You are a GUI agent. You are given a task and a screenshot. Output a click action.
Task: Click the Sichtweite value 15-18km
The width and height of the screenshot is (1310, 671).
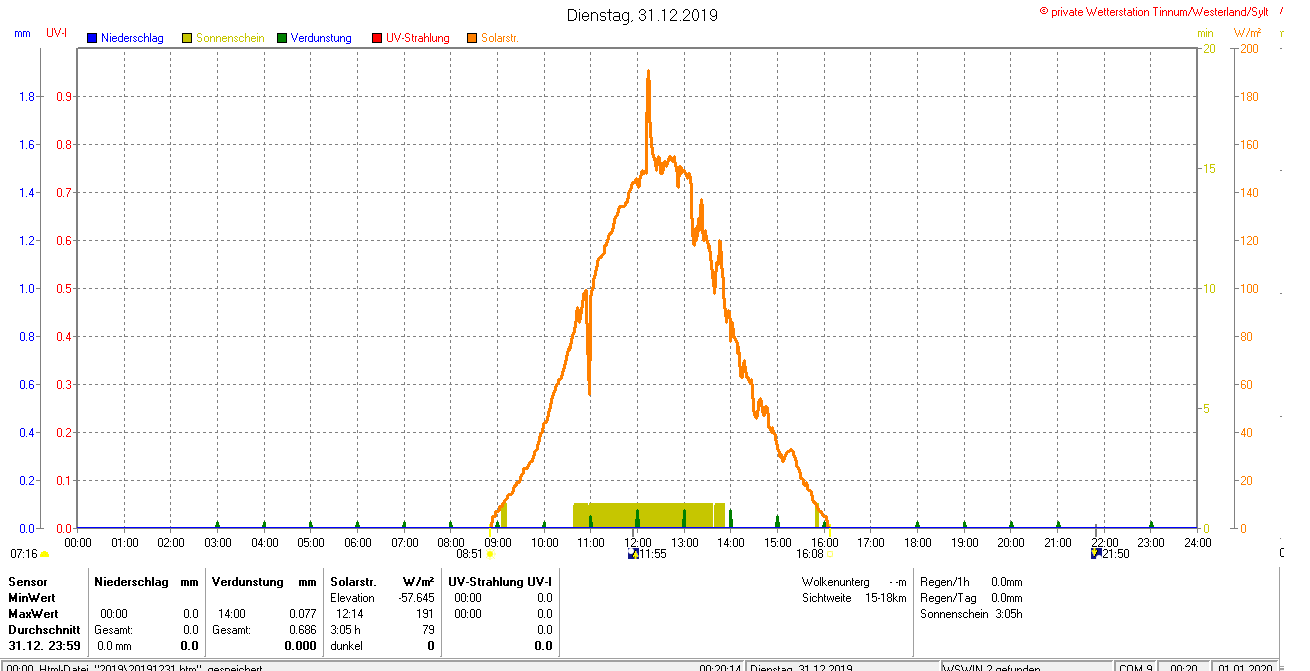(x=886, y=598)
